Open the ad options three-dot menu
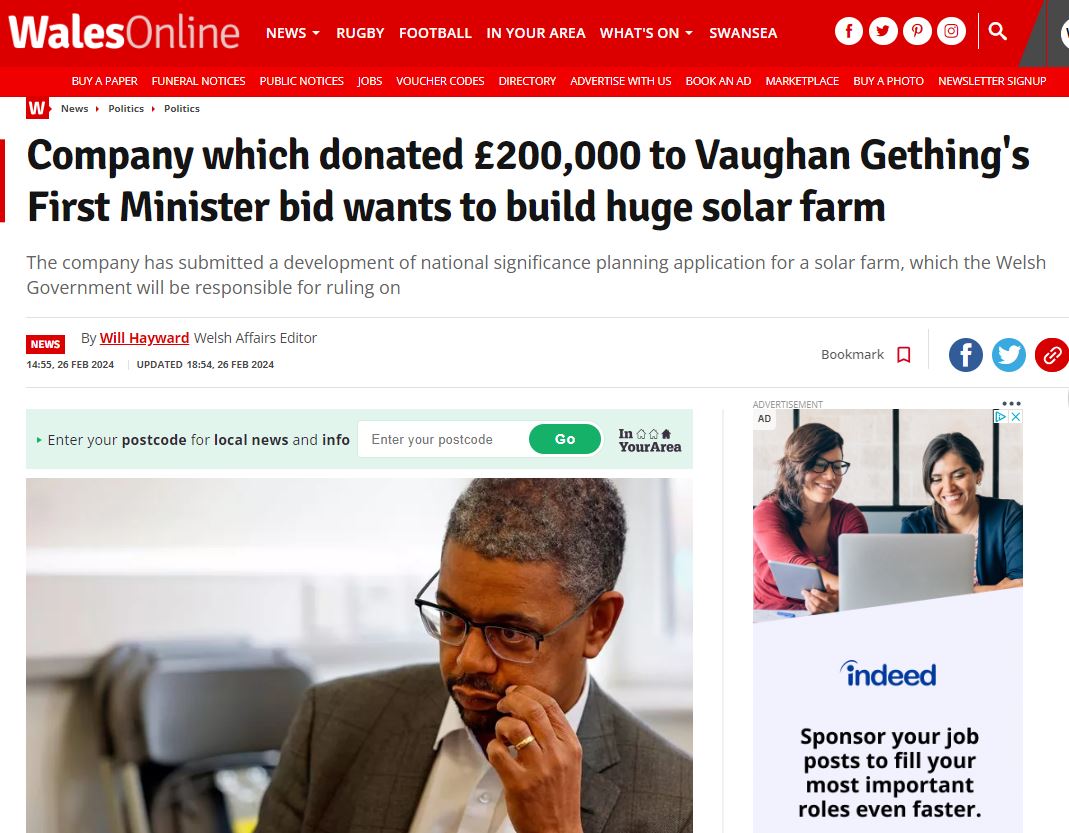 [x=1011, y=404]
